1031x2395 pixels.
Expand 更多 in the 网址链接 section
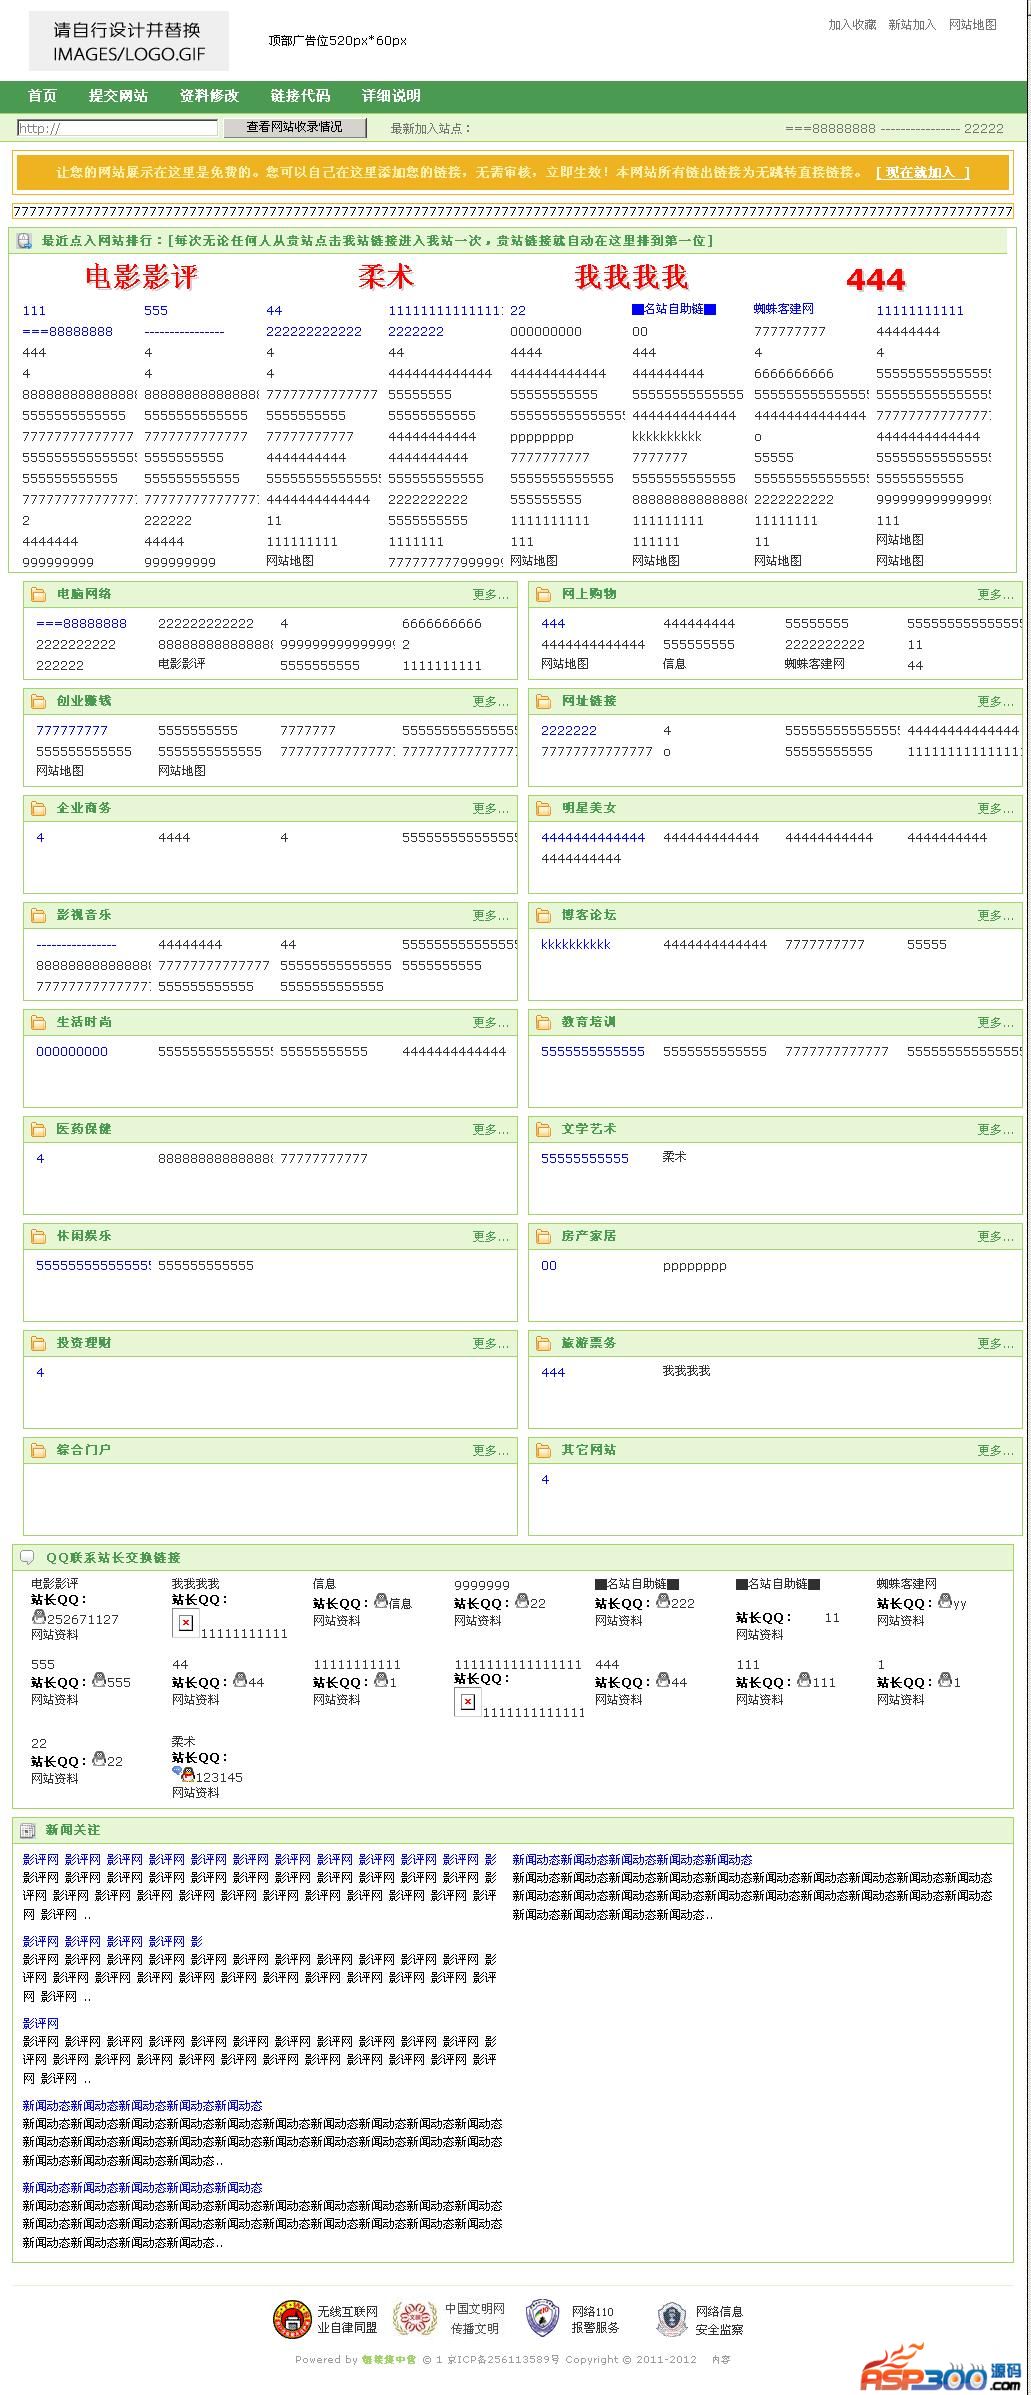point(995,701)
